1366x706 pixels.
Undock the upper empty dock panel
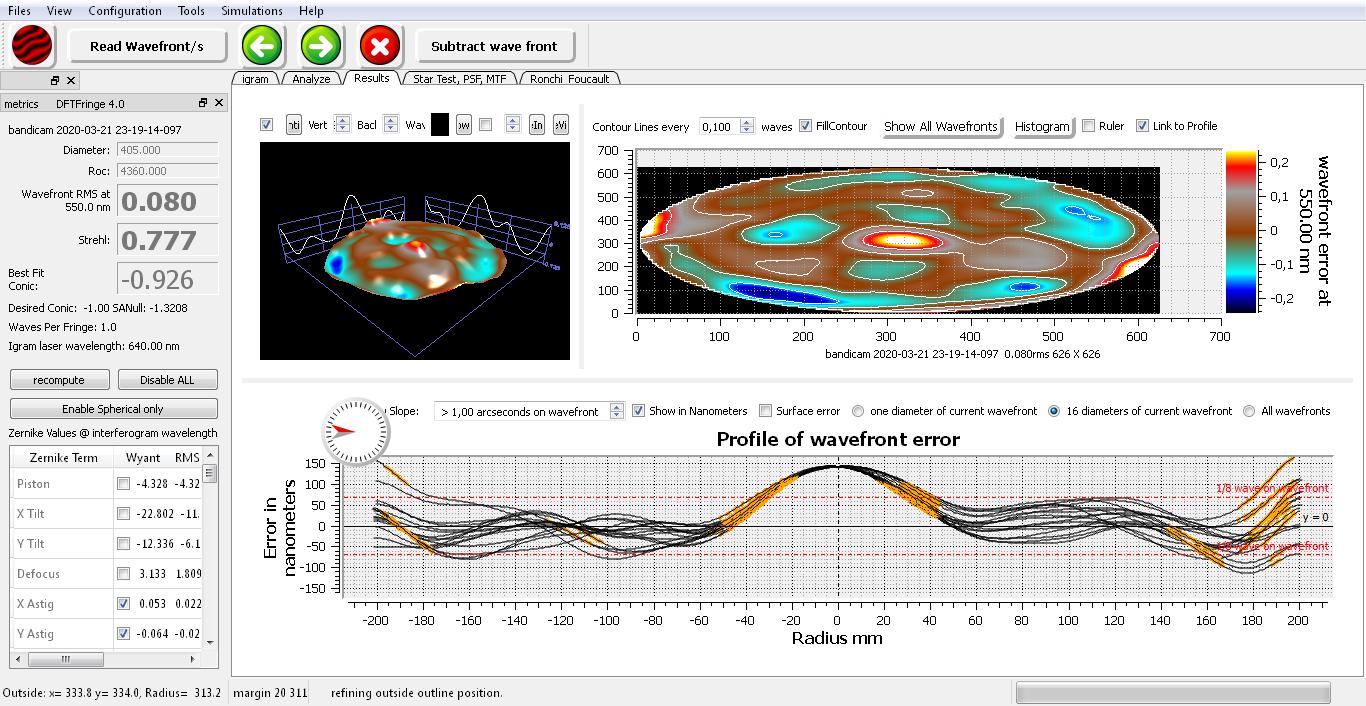point(55,80)
